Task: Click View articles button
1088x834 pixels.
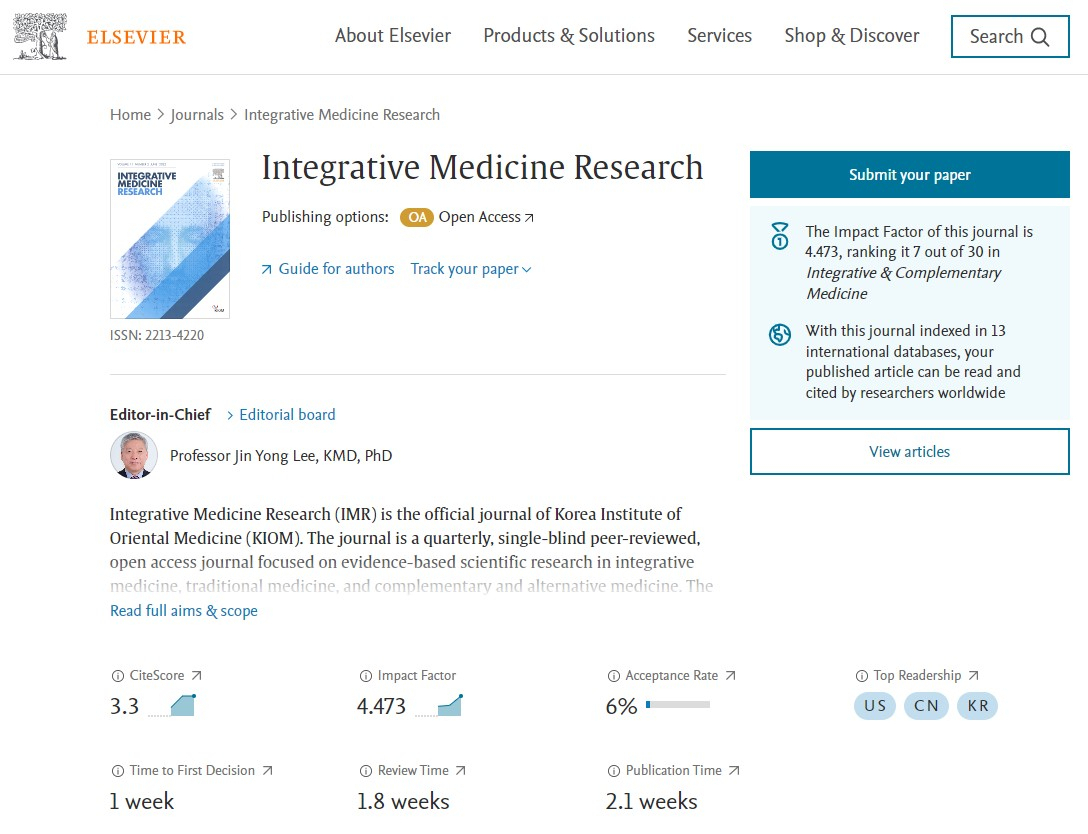Action: [x=910, y=452]
